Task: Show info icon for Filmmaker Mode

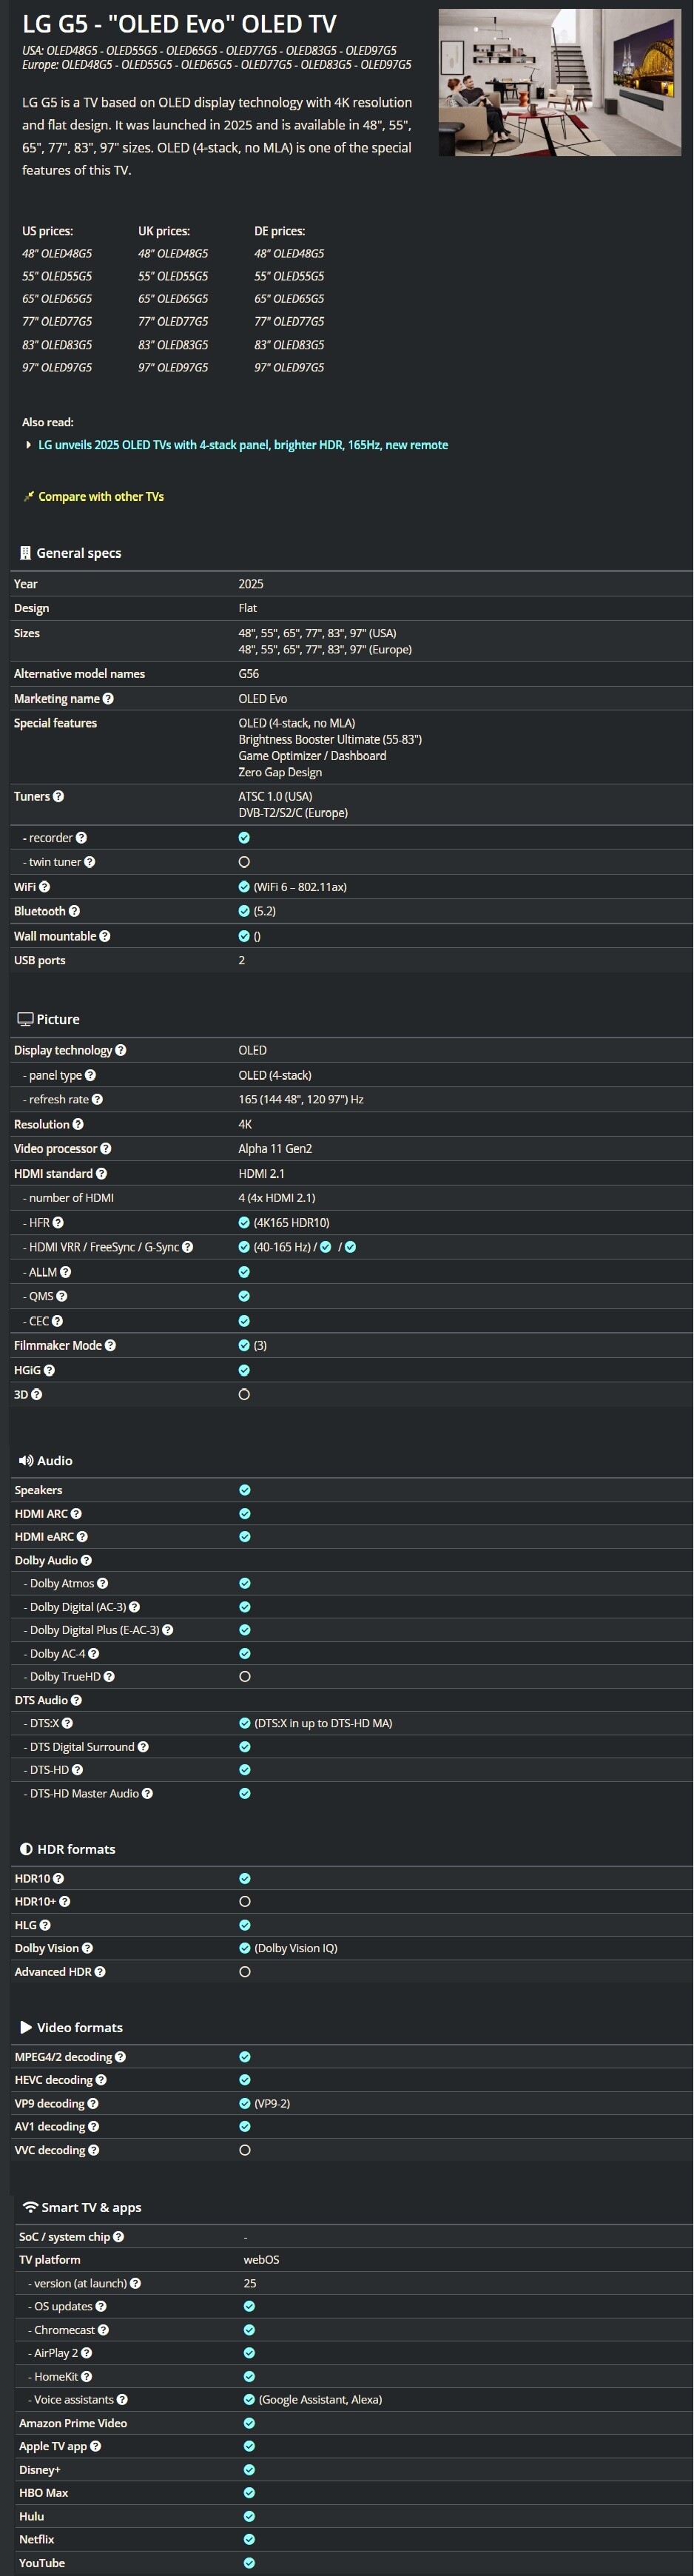Action: pos(110,1346)
